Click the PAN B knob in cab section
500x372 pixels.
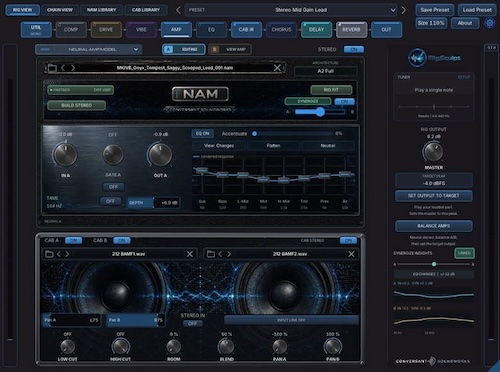click(333, 347)
